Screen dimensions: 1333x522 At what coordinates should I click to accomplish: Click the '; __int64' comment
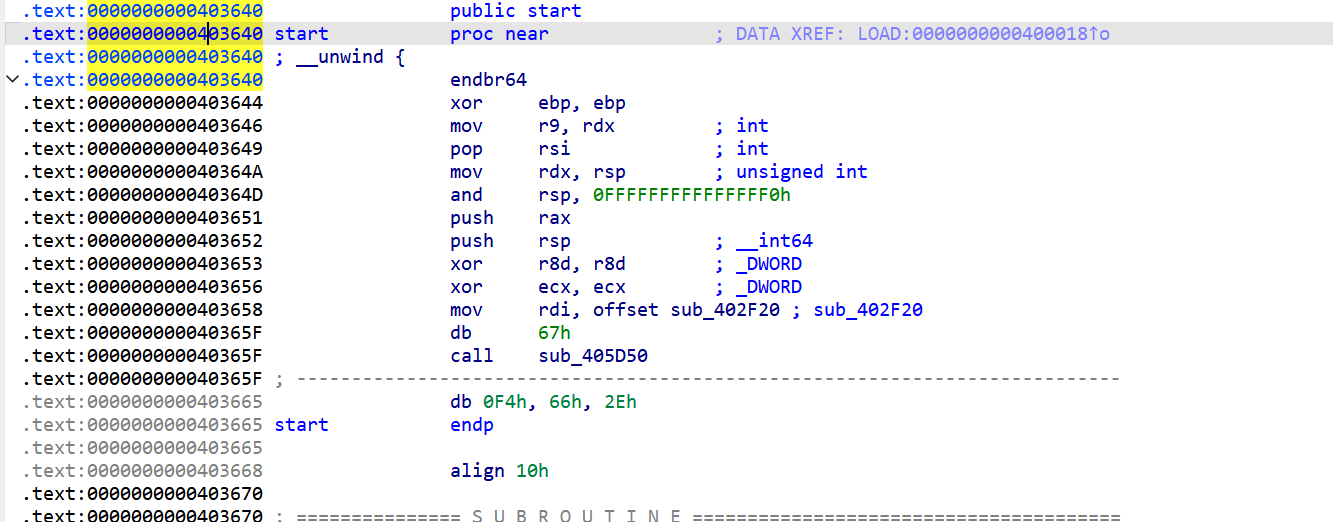coord(763,241)
